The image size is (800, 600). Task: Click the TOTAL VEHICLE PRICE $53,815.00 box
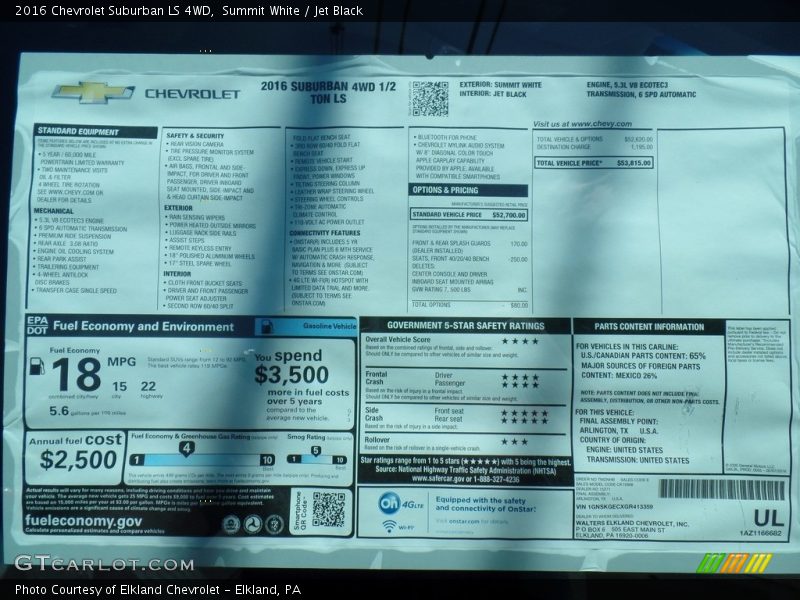(594, 163)
